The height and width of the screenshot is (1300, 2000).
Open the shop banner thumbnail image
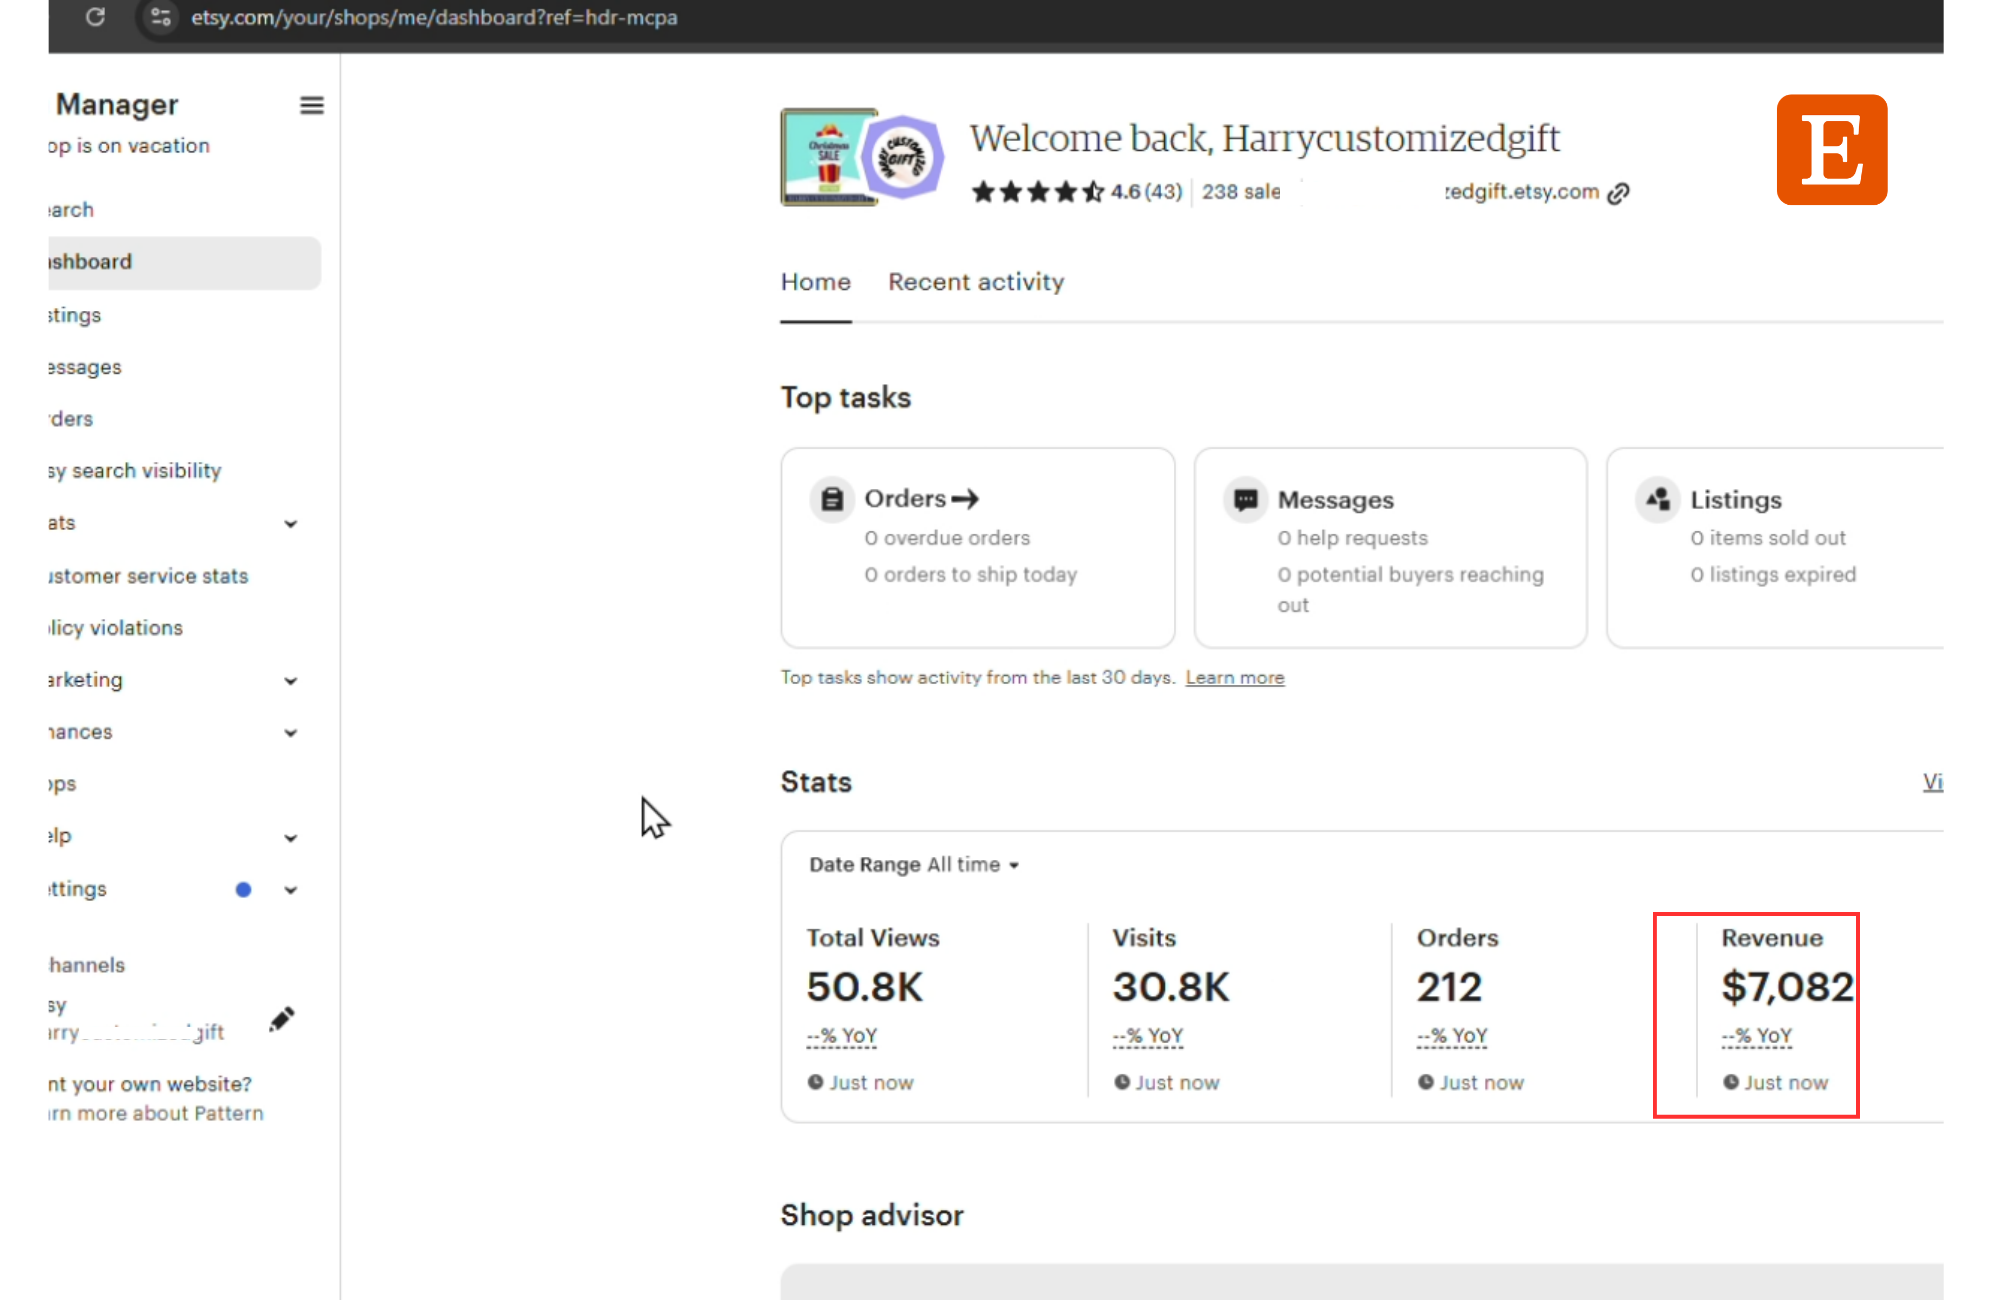pyautogui.click(x=828, y=157)
